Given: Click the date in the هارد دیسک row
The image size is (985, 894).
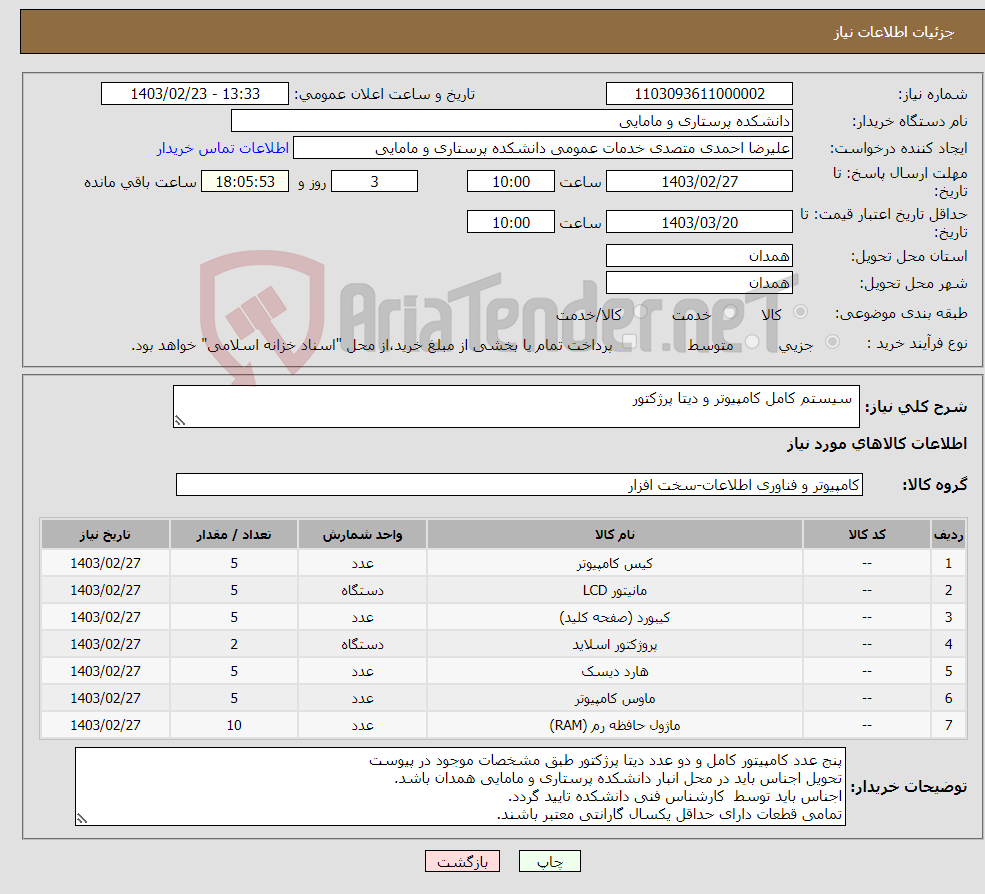Looking at the screenshot, I should [x=106, y=672].
